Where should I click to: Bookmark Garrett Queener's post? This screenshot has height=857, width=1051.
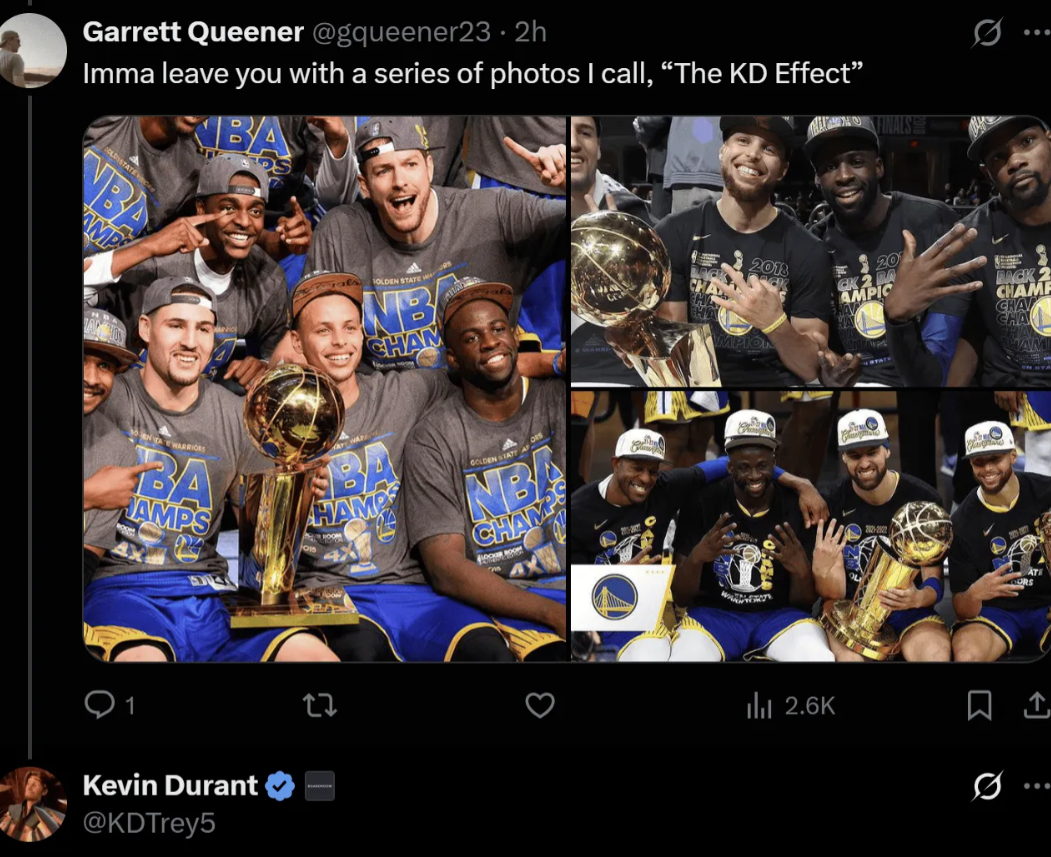click(979, 706)
